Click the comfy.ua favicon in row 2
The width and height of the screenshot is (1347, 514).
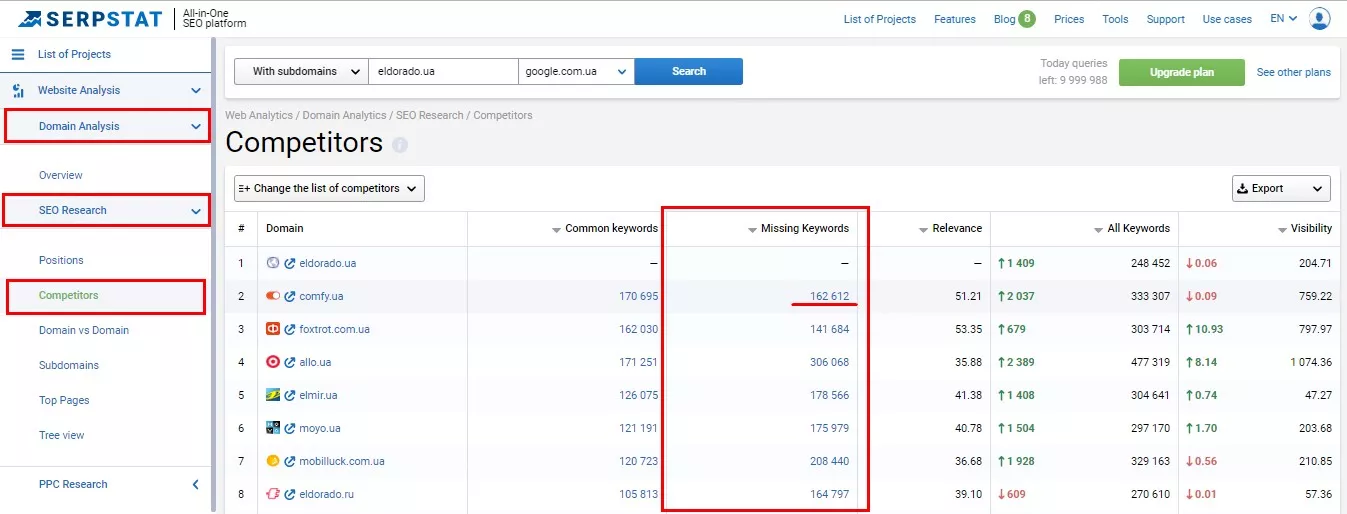[273, 296]
